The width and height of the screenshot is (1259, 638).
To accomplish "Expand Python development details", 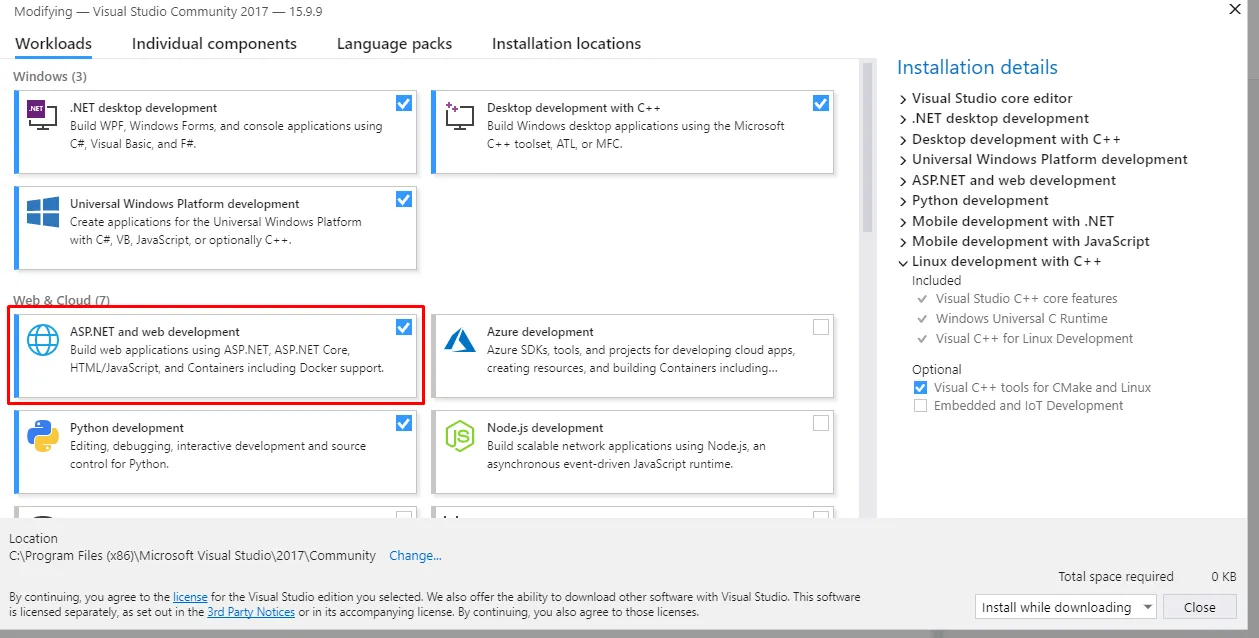I will [x=903, y=201].
